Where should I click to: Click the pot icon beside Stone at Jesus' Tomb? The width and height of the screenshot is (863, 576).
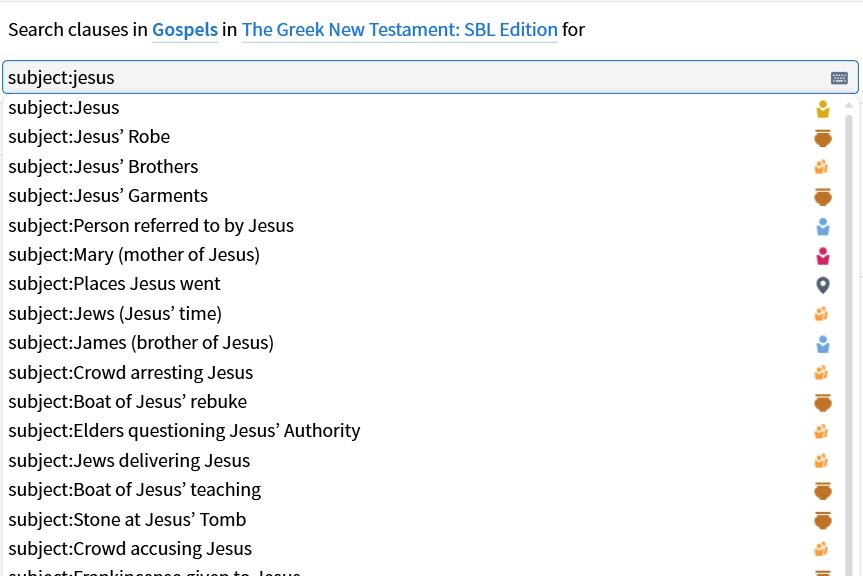click(823, 520)
